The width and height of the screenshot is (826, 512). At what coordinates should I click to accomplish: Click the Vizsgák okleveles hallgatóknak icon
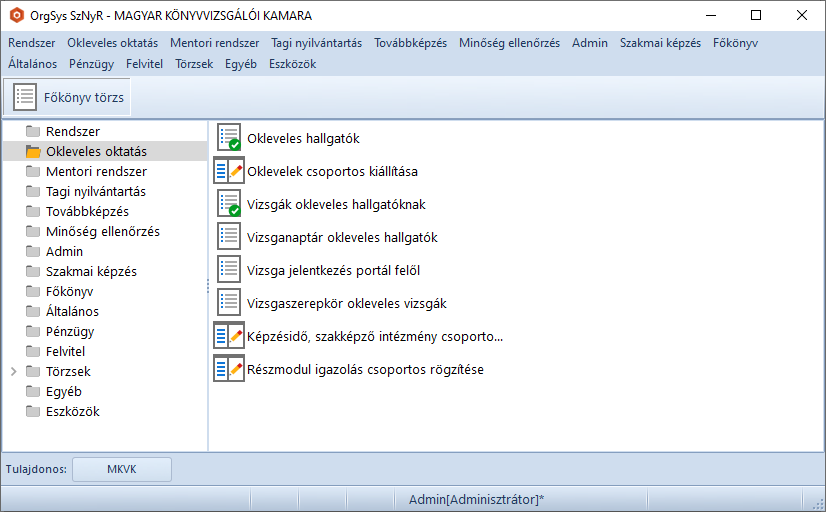click(x=229, y=204)
